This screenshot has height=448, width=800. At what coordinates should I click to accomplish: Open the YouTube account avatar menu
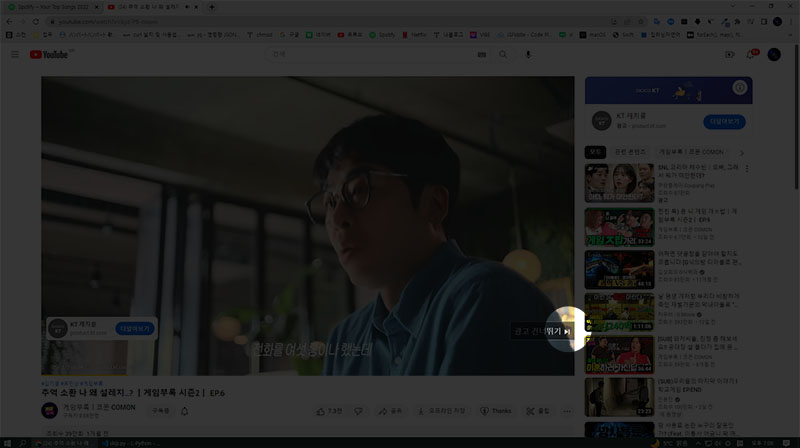click(x=774, y=54)
